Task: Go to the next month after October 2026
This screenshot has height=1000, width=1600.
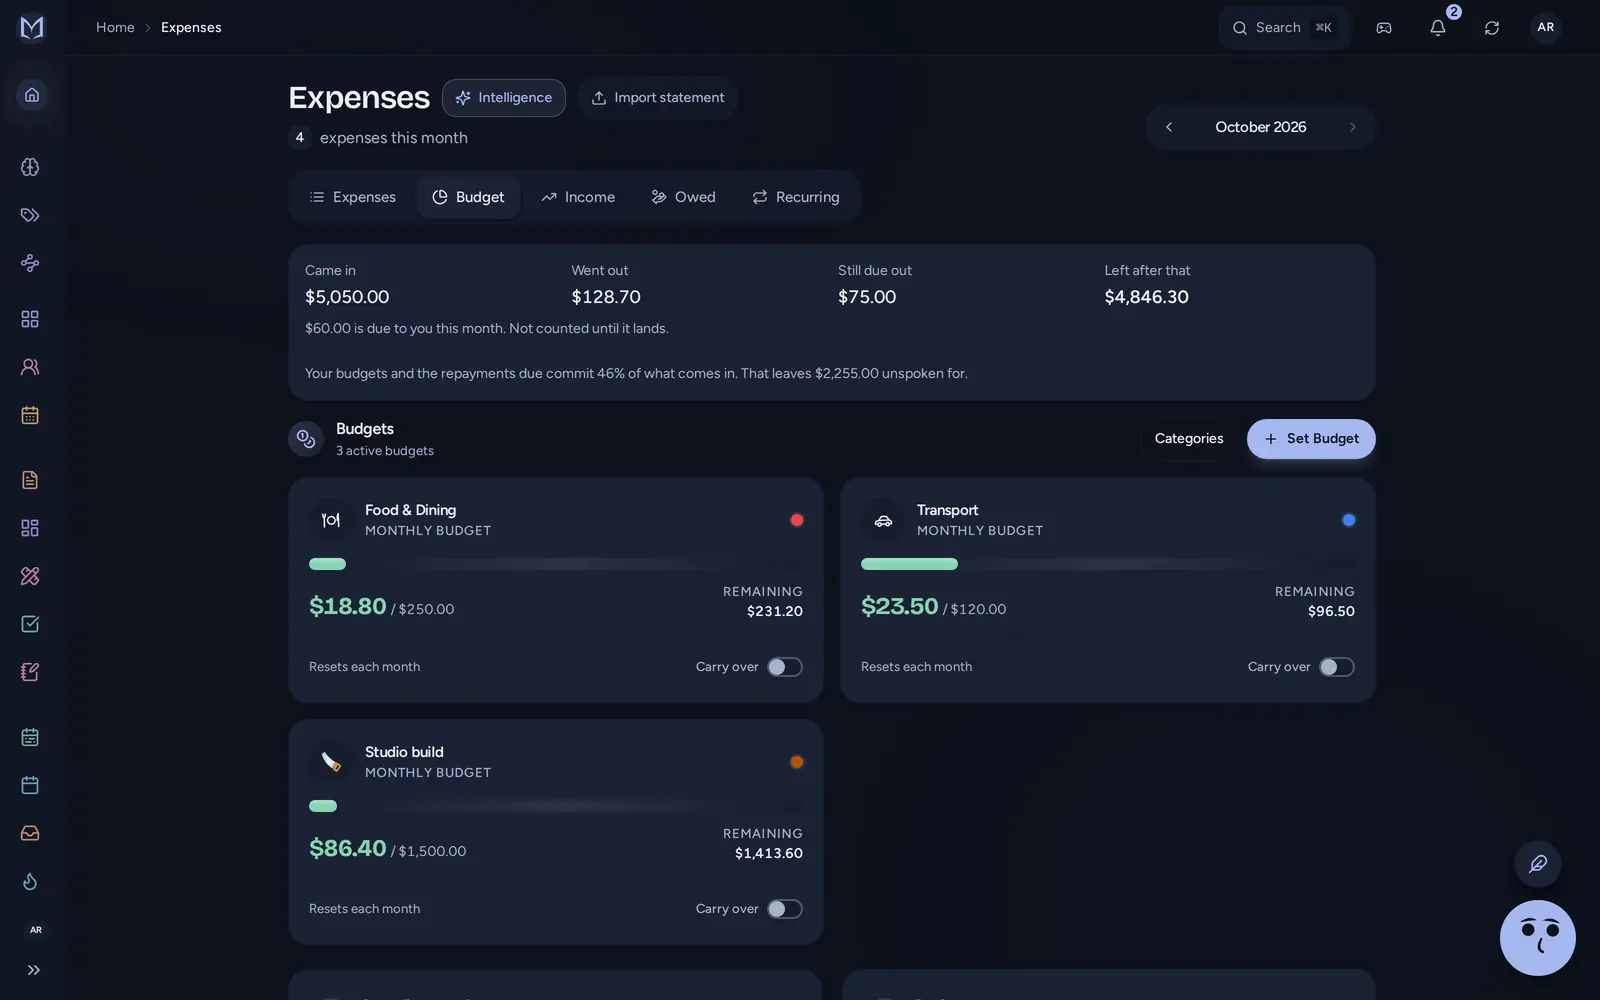Action: click(x=1352, y=127)
